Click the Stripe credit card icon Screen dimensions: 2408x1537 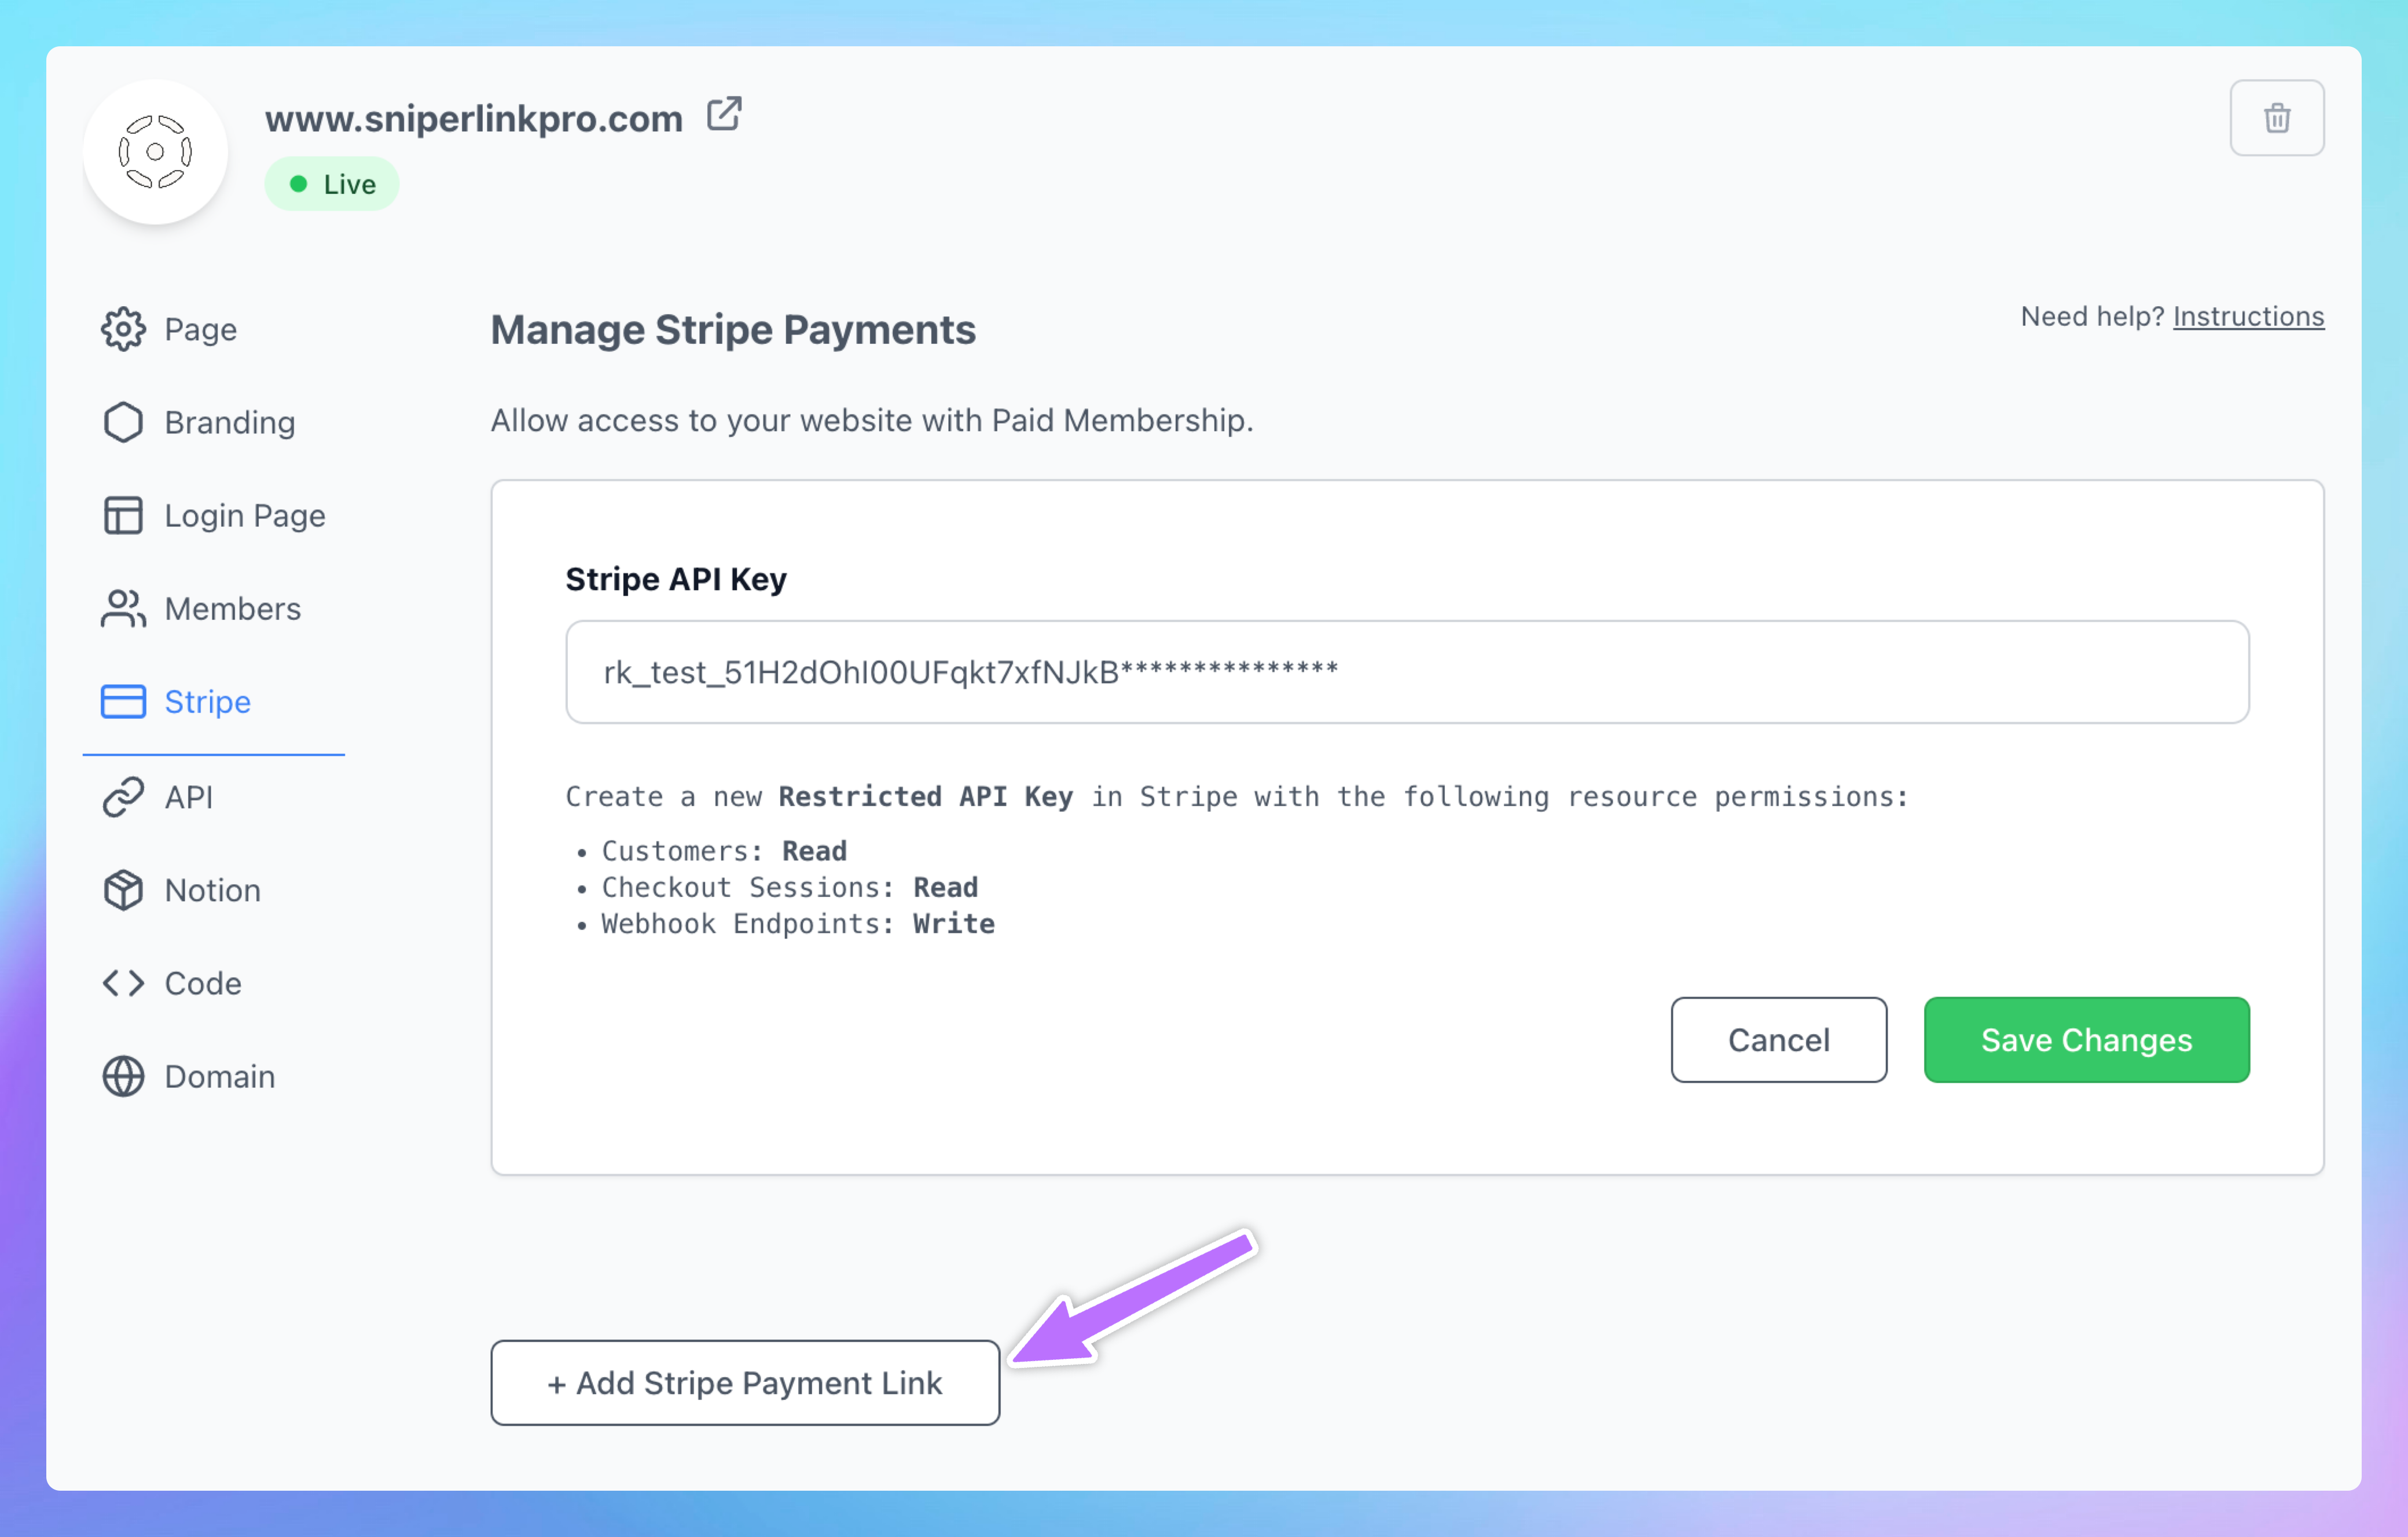(x=123, y=701)
